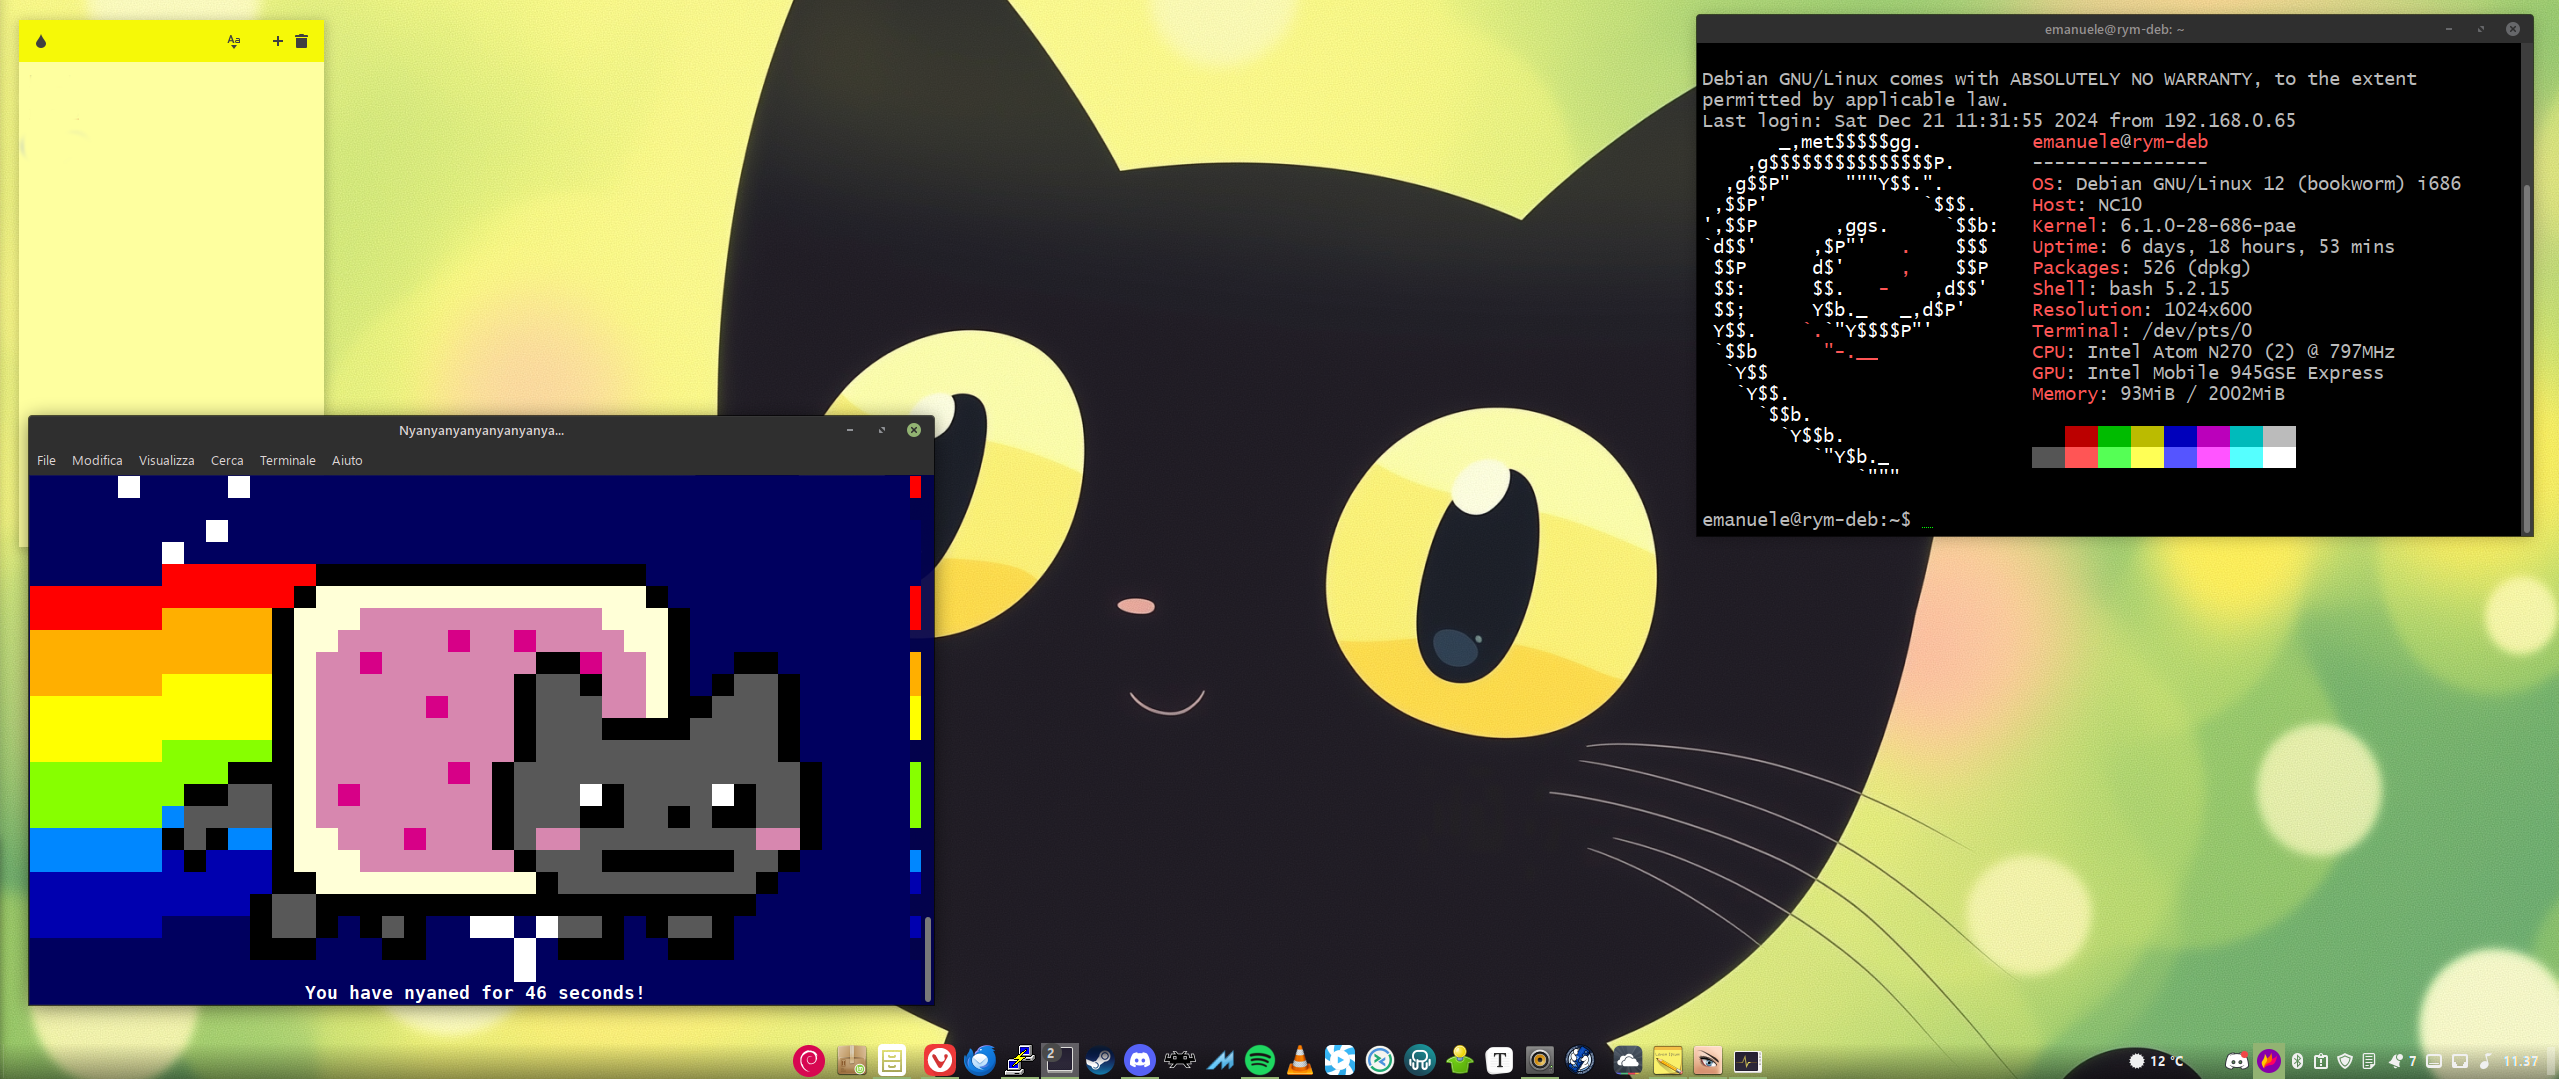Open the sticky notes app in dock
The image size is (2559, 1079).
coord(1668,1060)
